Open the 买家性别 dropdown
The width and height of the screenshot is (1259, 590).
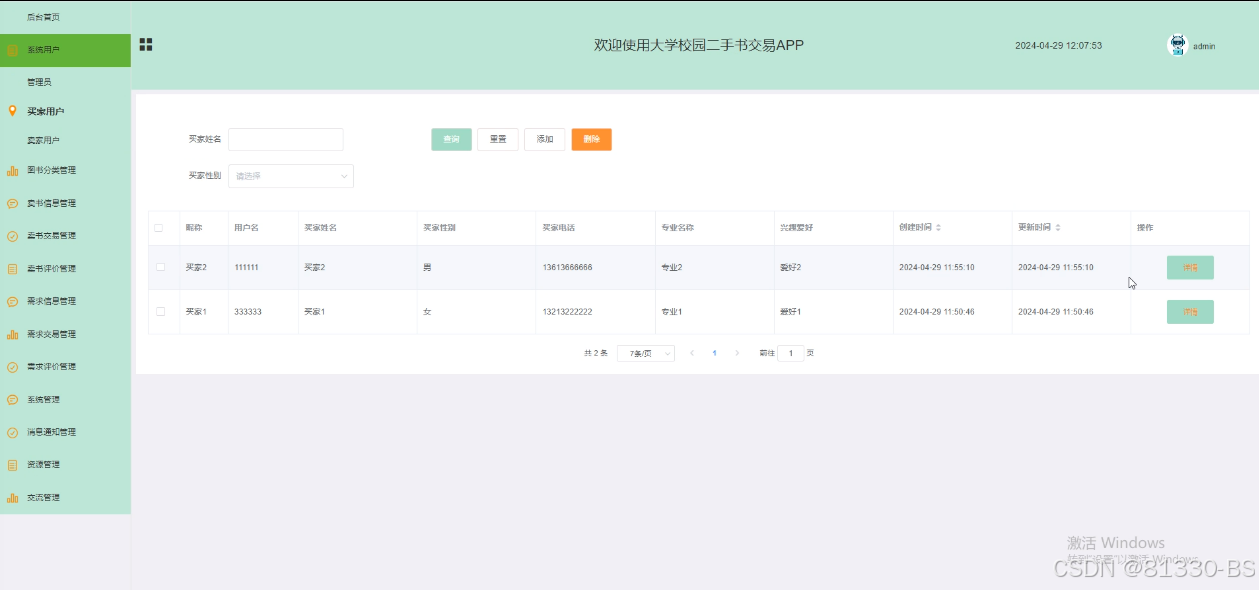291,176
